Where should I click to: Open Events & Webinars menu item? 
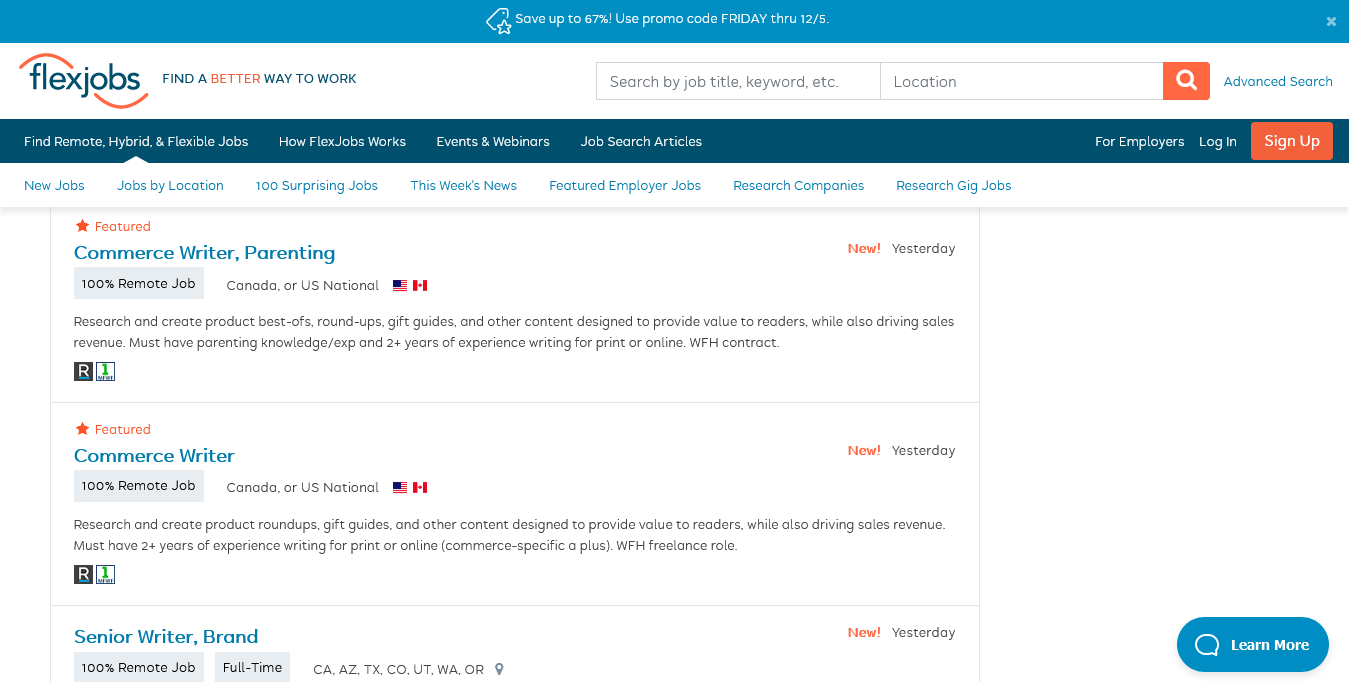(493, 141)
